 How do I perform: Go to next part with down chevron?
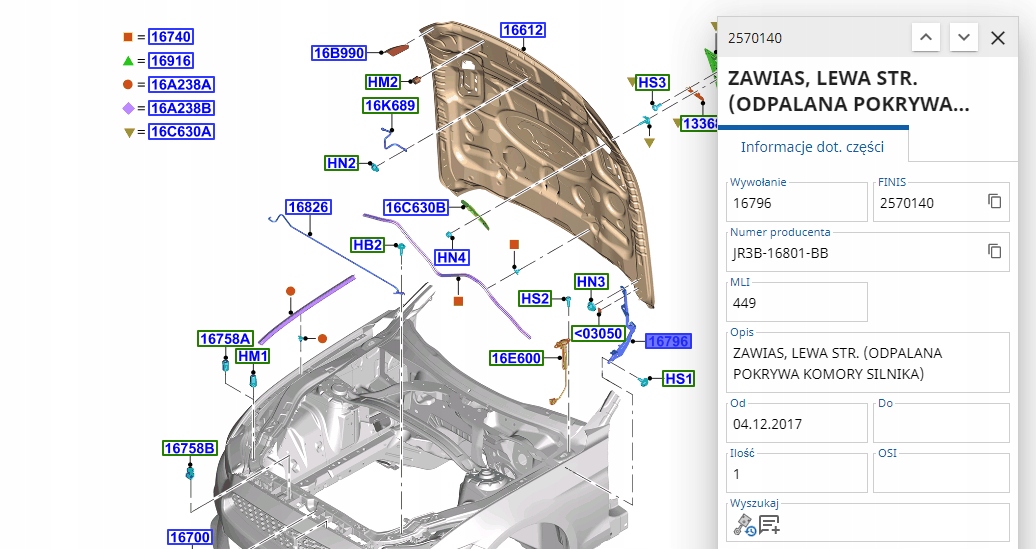963,38
